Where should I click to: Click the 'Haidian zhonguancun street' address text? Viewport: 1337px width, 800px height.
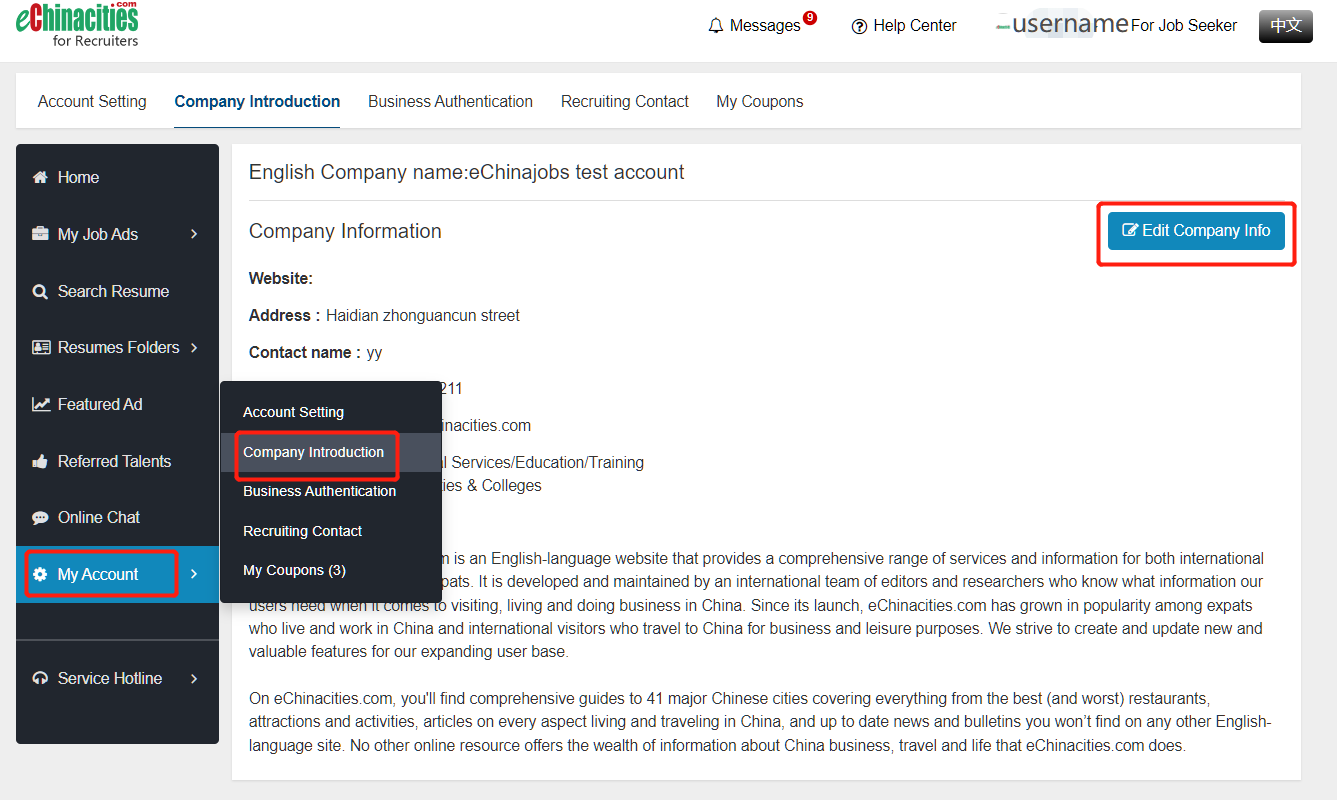tap(423, 315)
